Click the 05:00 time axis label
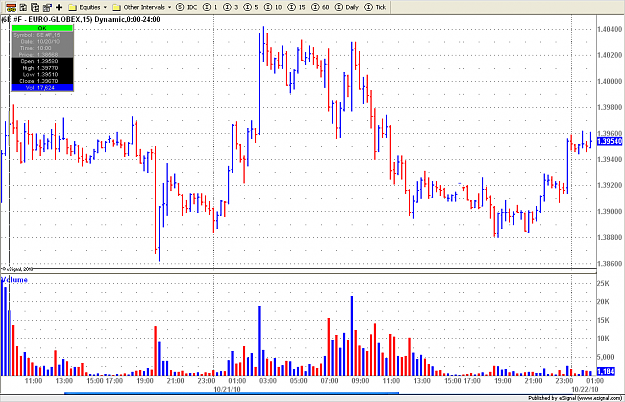This screenshot has height=402, width=625. [x=299, y=381]
